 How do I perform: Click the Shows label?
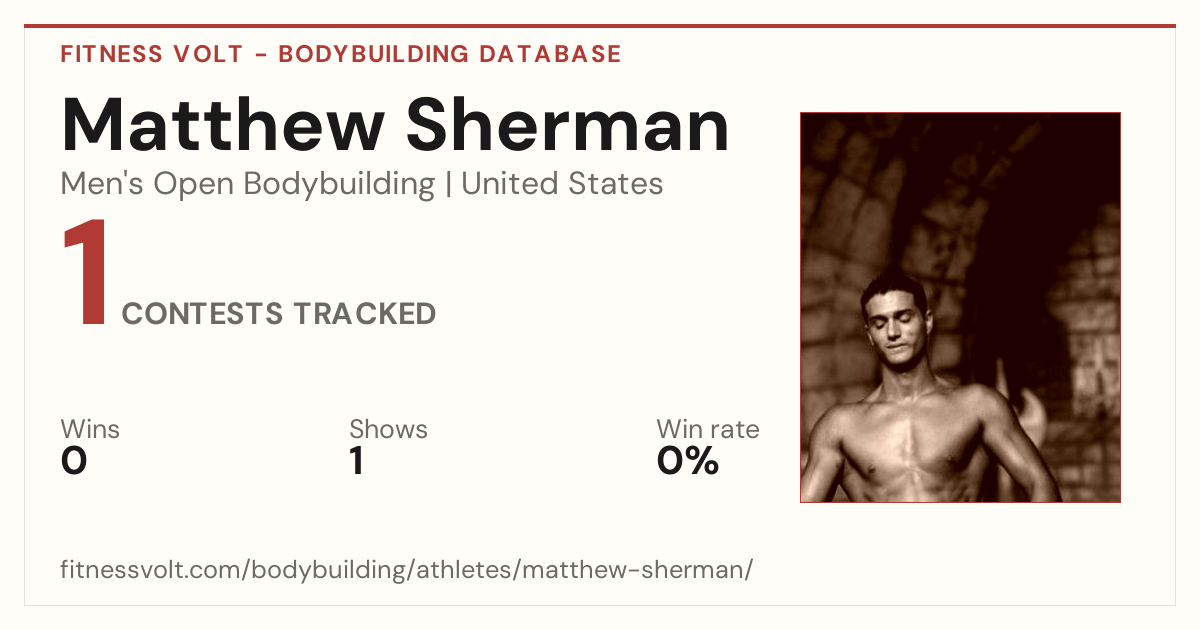tap(388, 430)
